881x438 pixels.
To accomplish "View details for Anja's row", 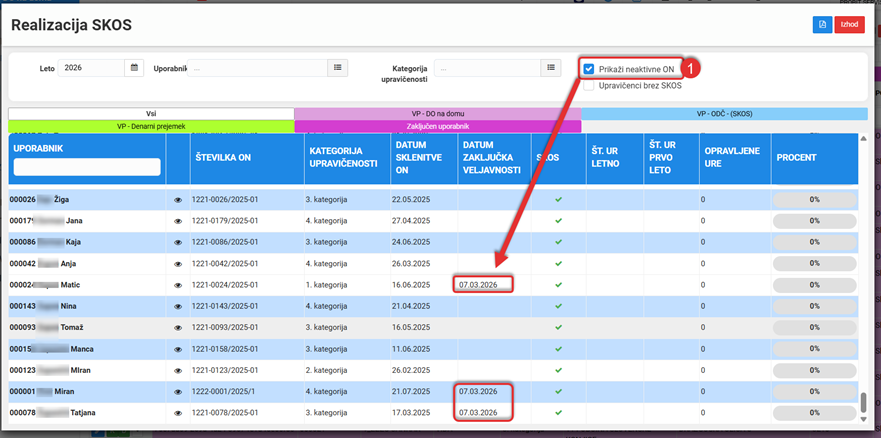I will point(178,264).
